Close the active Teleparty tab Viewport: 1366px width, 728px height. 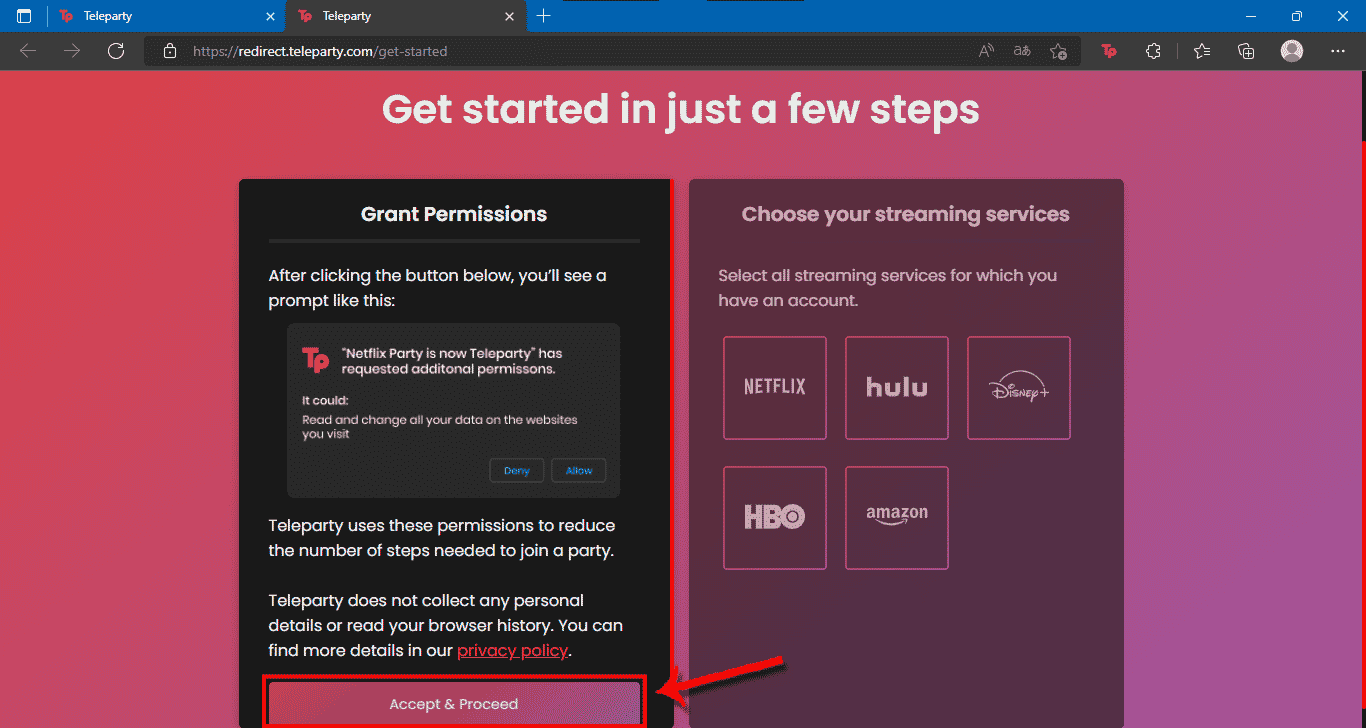510,16
